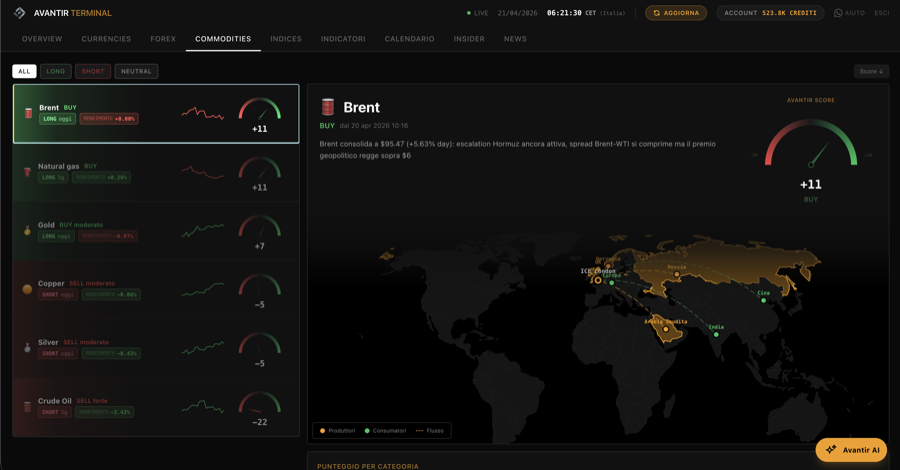Click the Avantir Terminal logo icon
Viewport: 900px width, 470px height.
[20, 13]
